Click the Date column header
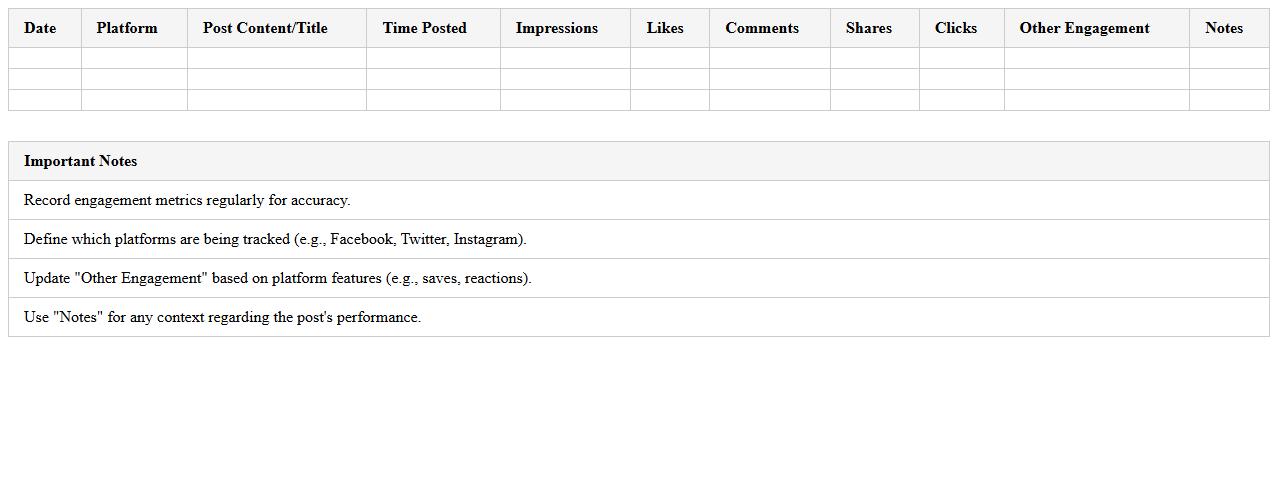Screen dimensions: 1278x501 coord(40,28)
